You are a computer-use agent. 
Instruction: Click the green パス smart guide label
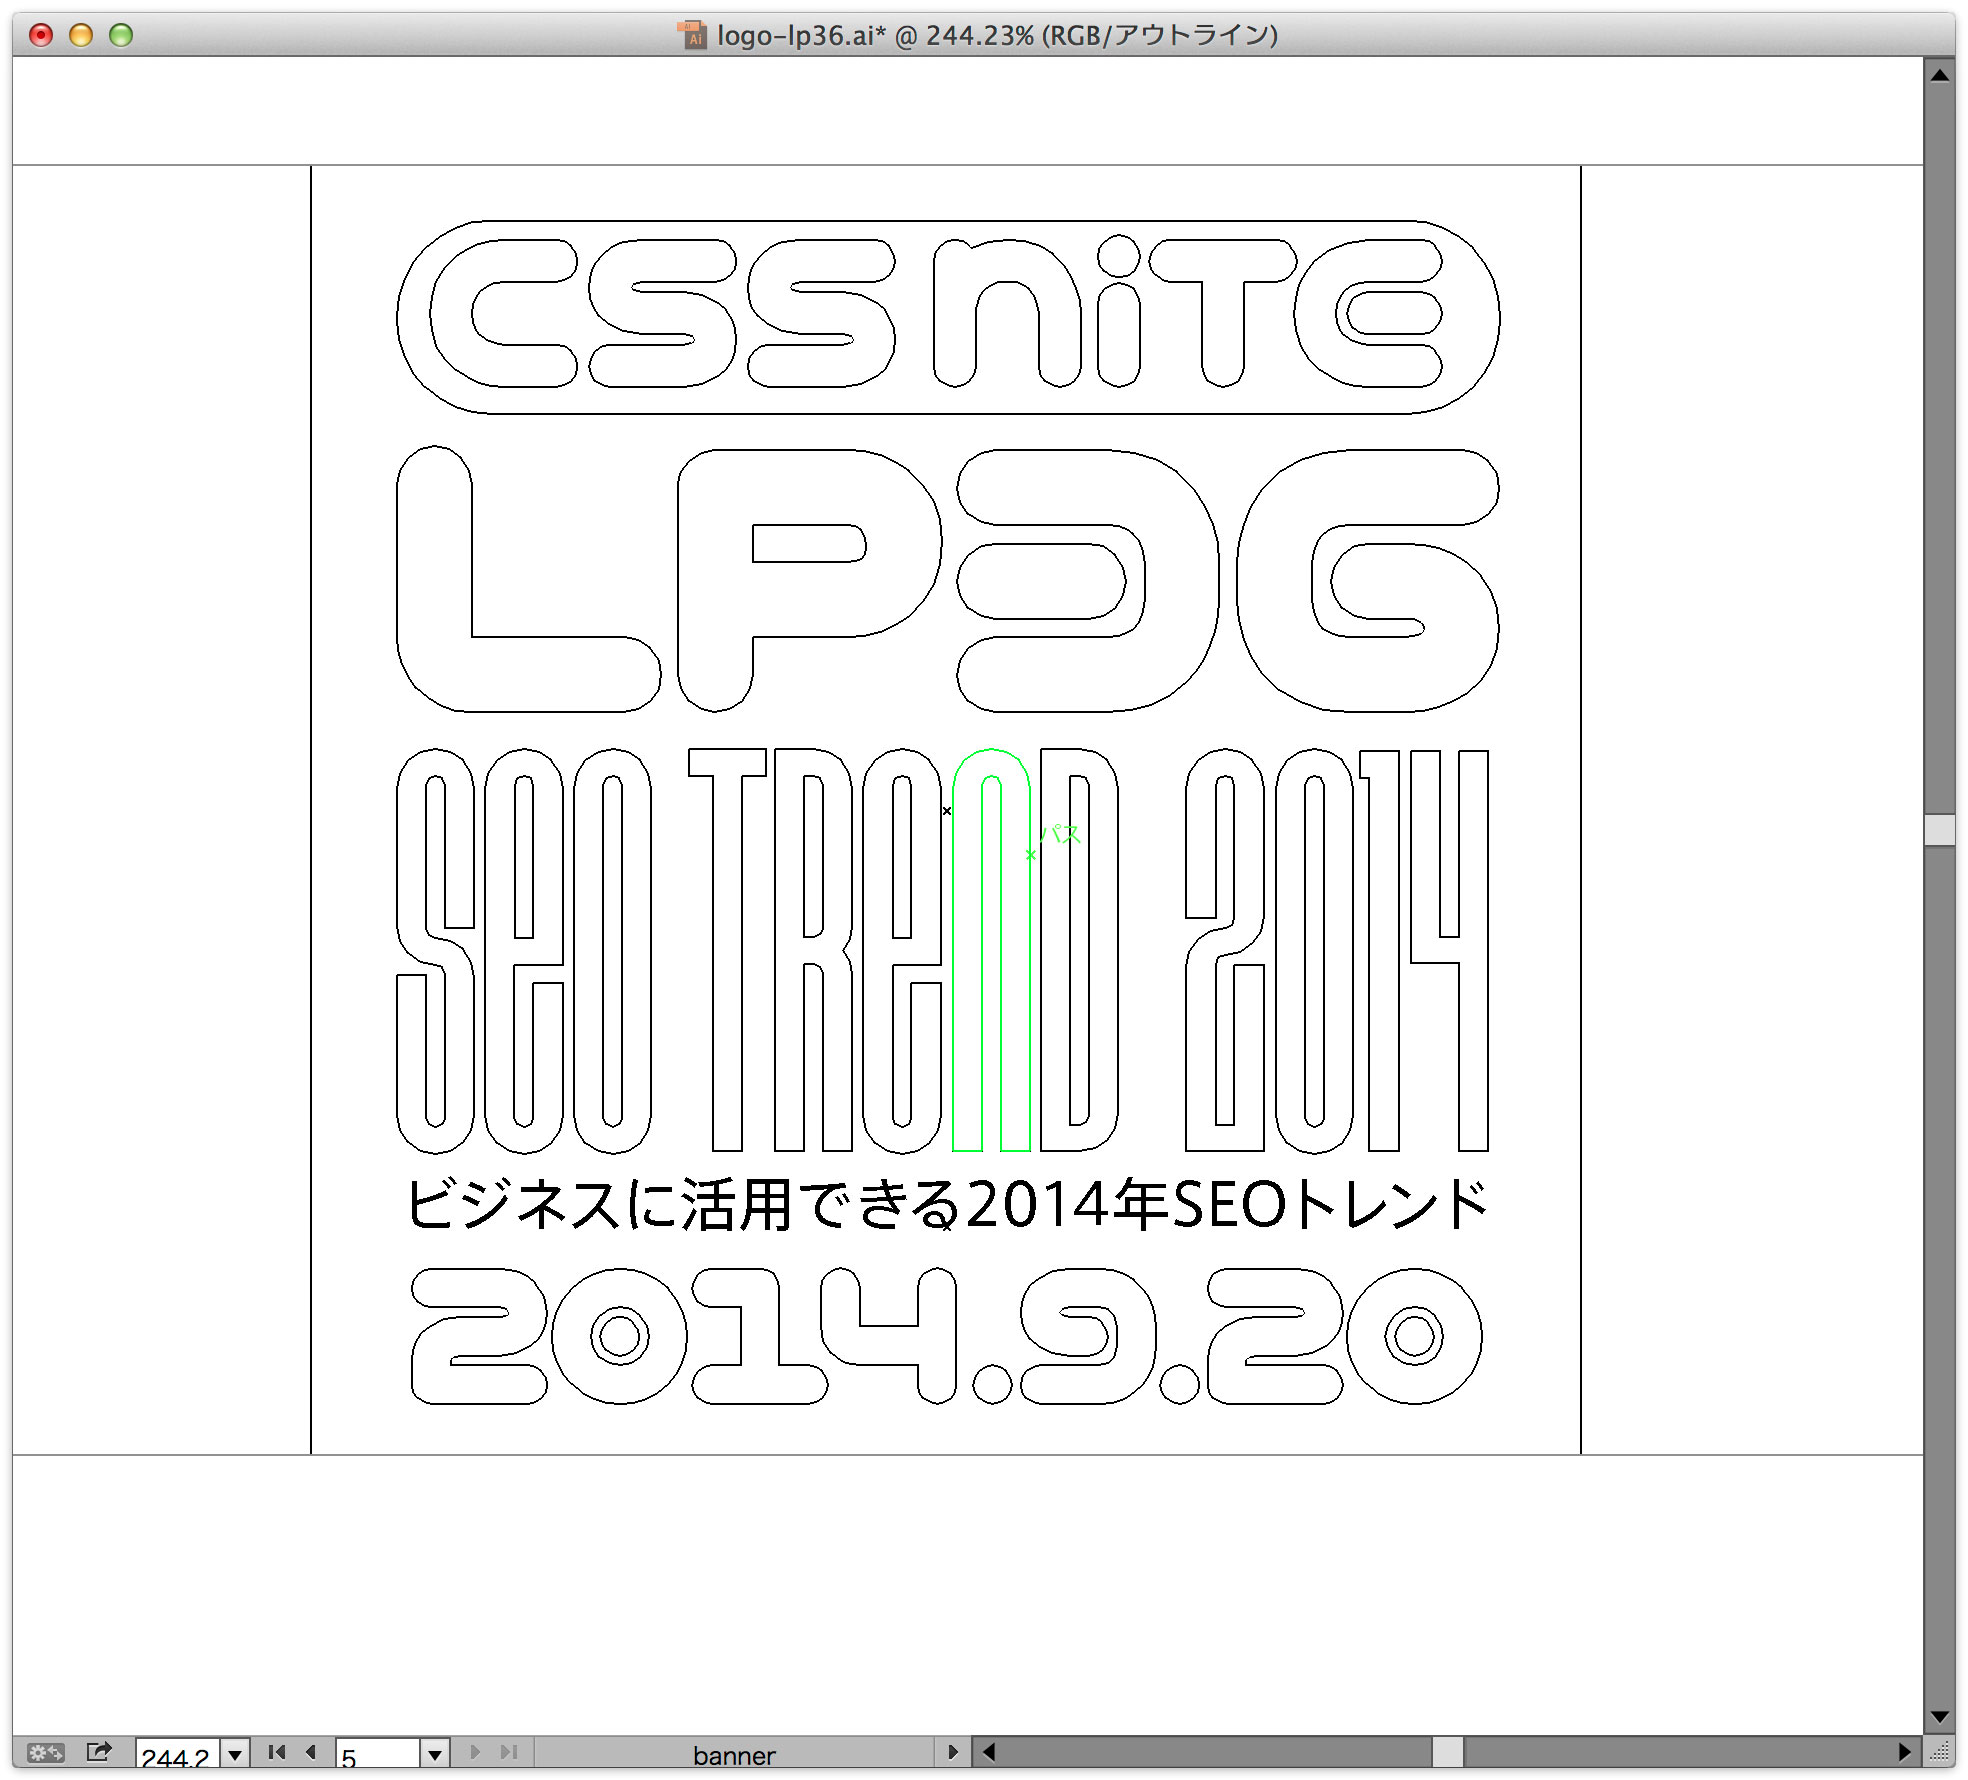1060,834
